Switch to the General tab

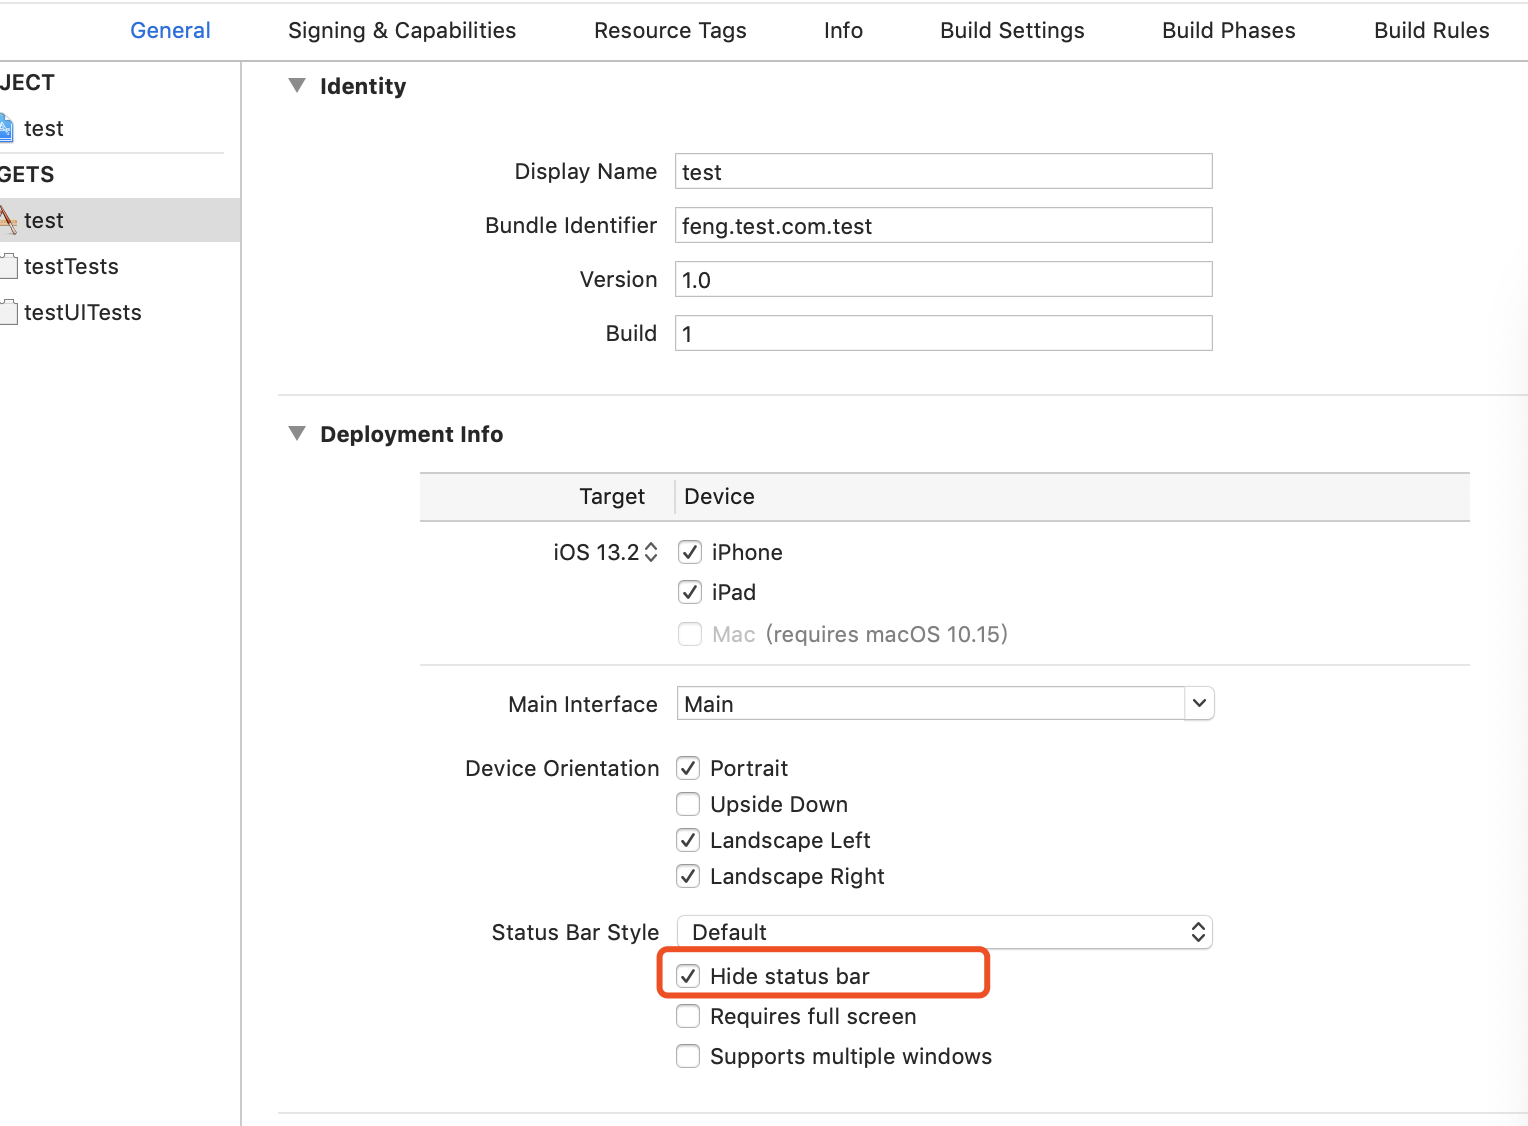[170, 30]
